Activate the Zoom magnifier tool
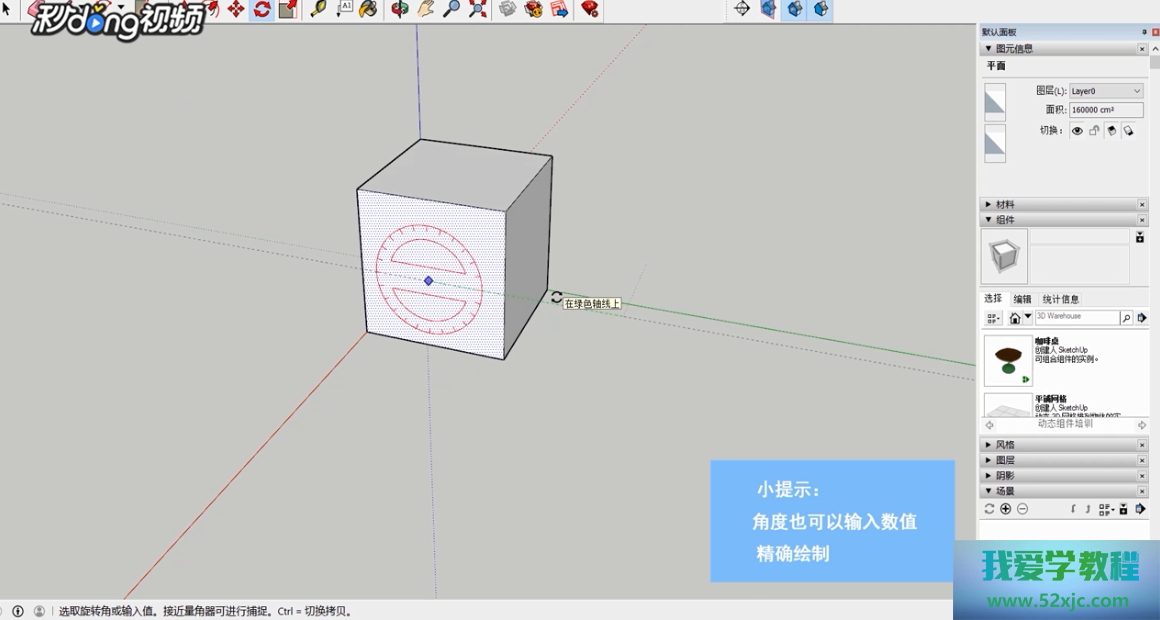 click(x=452, y=9)
